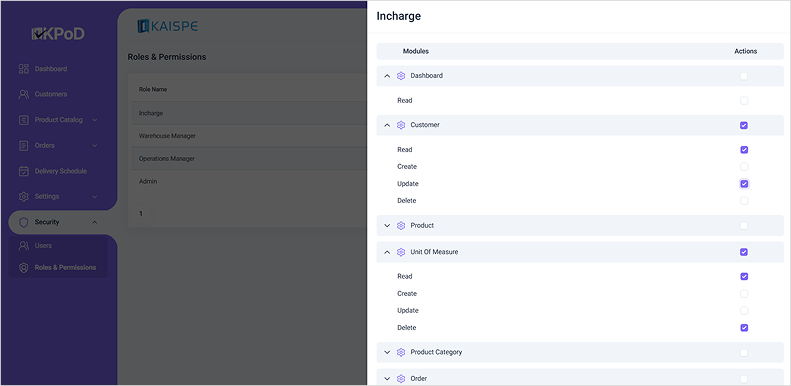The image size is (791, 386).
Task: Check the Product module checkbox
Action: [x=744, y=226]
